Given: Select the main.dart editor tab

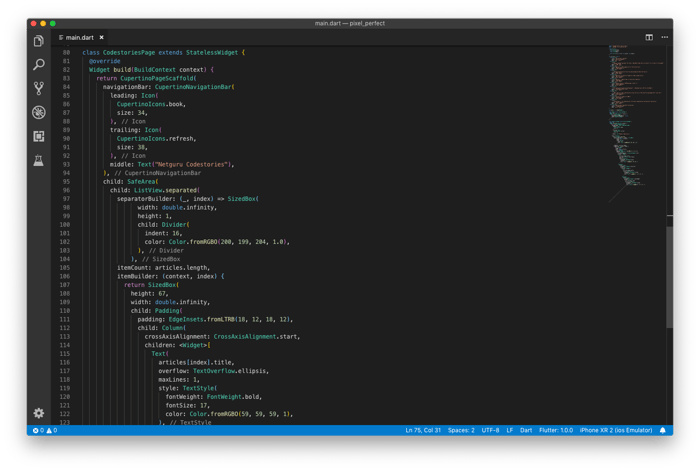Looking at the screenshot, I should tap(80, 37).
